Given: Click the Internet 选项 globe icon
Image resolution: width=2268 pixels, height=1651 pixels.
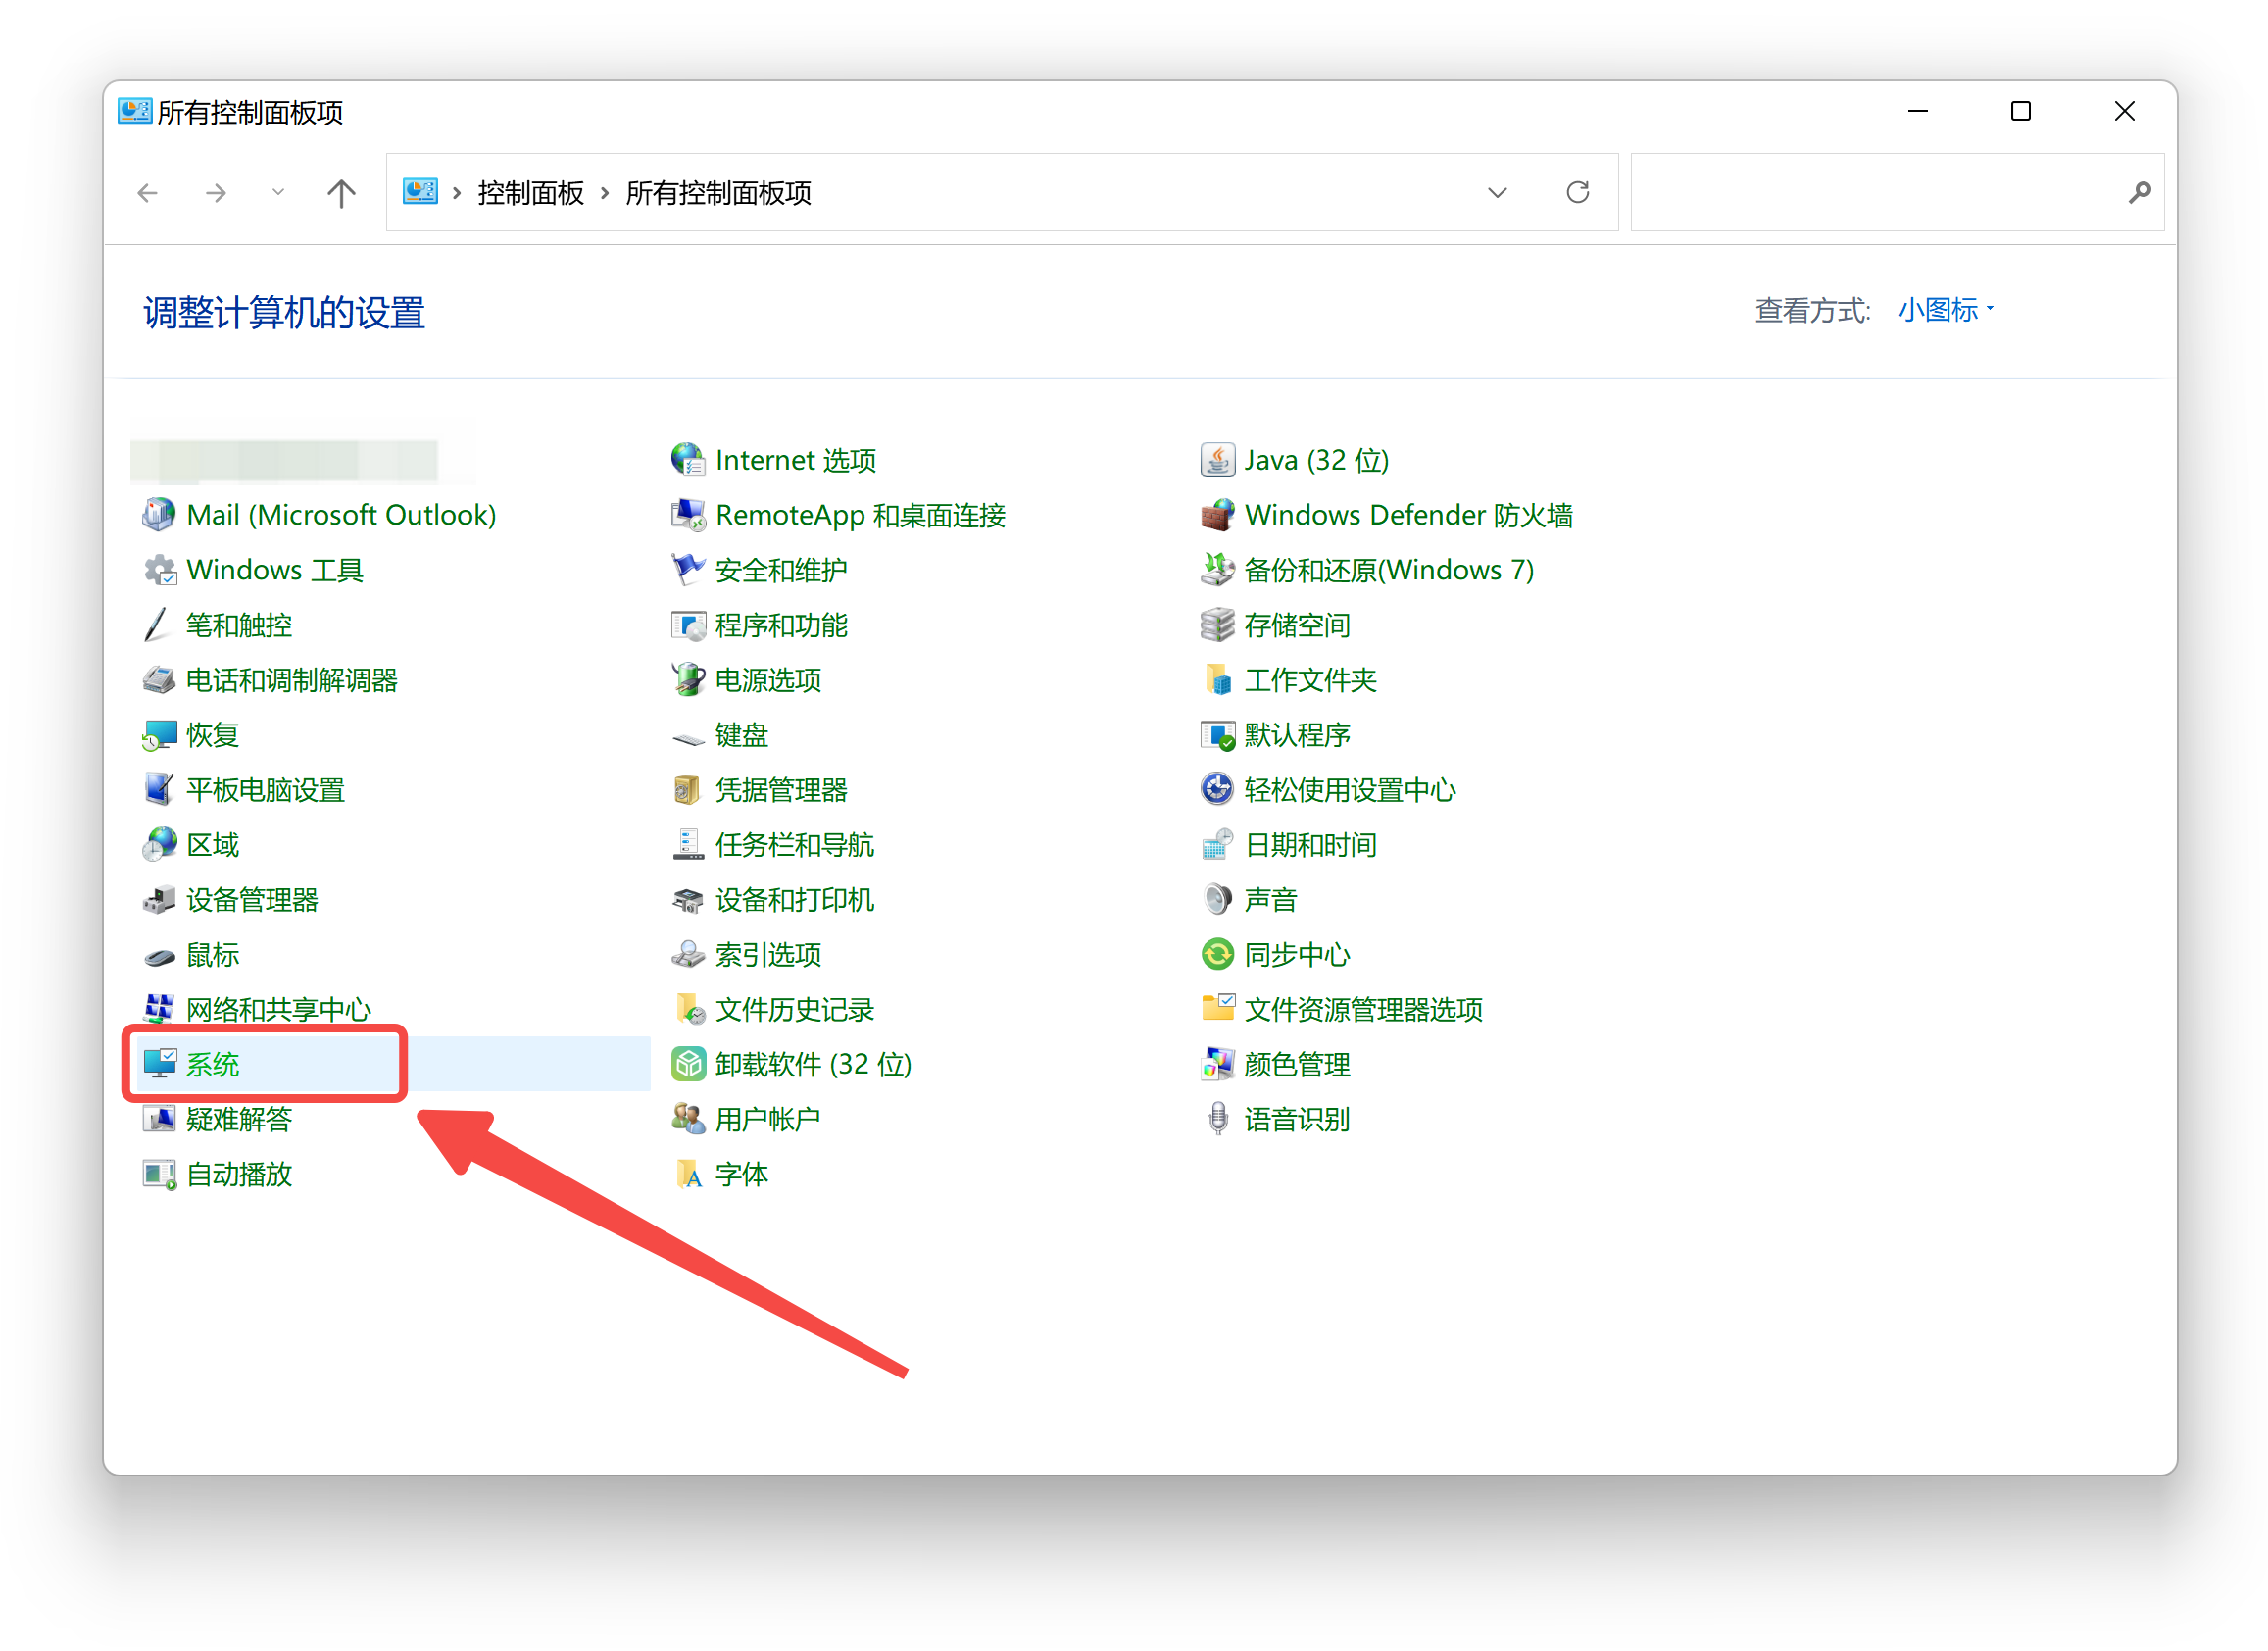Looking at the screenshot, I should point(688,460).
